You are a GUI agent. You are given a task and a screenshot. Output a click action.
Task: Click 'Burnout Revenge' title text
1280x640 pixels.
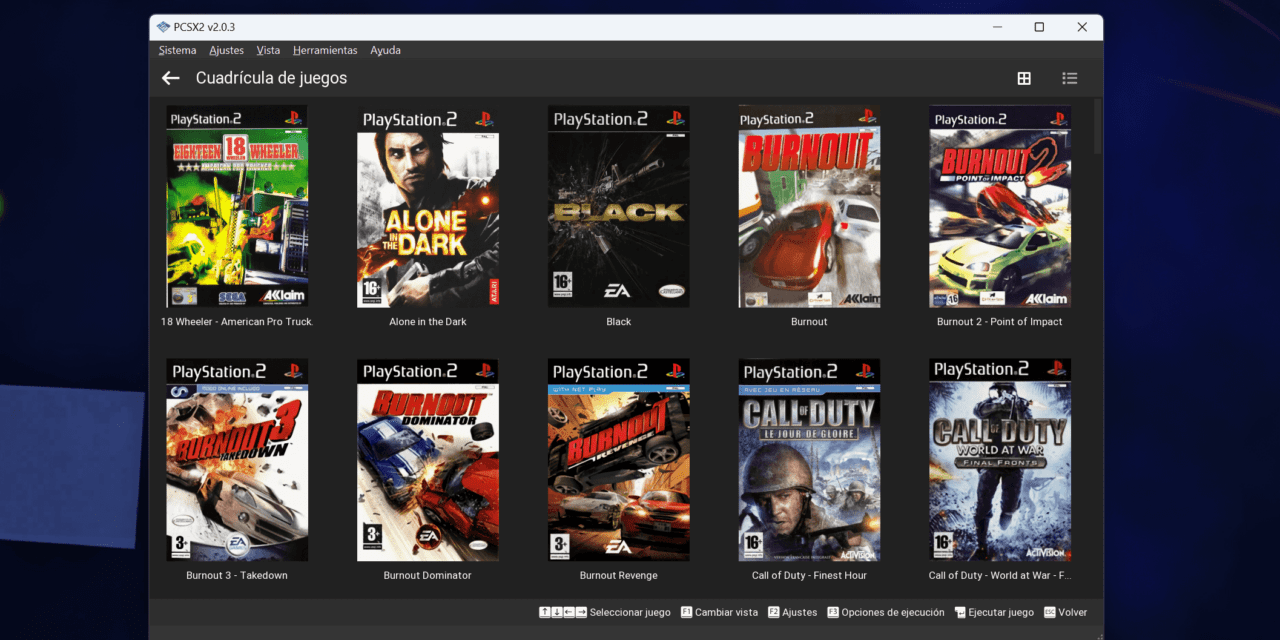pyautogui.click(x=619, y=576)
